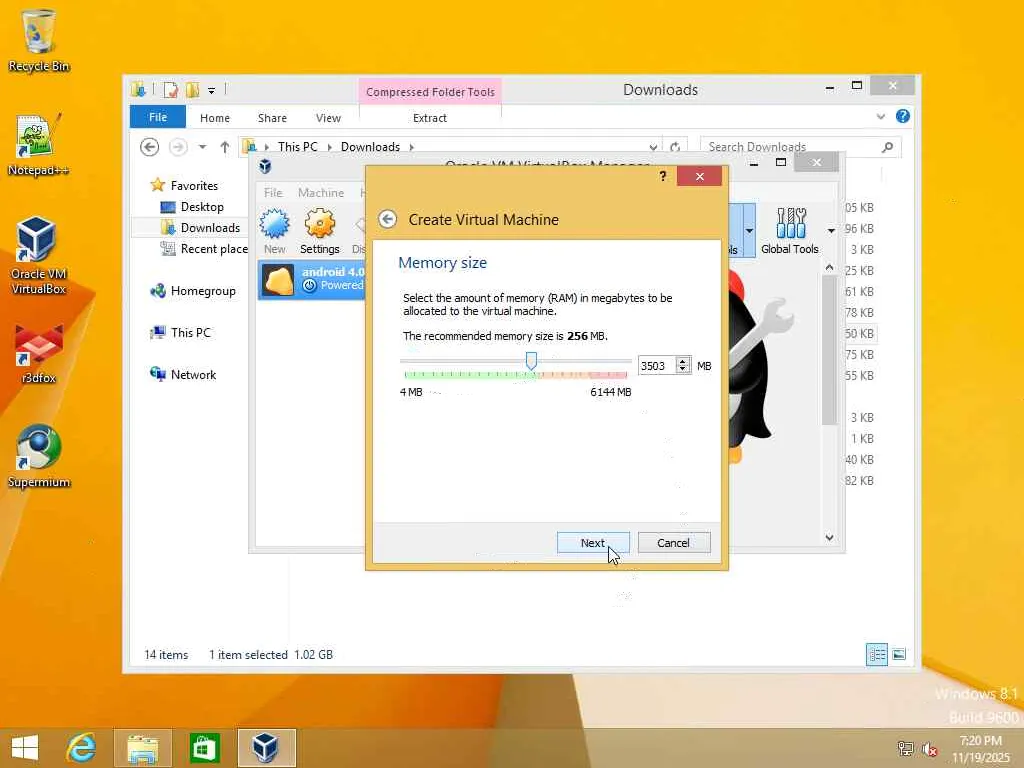Open Windows Store from the taskbar
1024x768 pixels.
pos(204,748)
